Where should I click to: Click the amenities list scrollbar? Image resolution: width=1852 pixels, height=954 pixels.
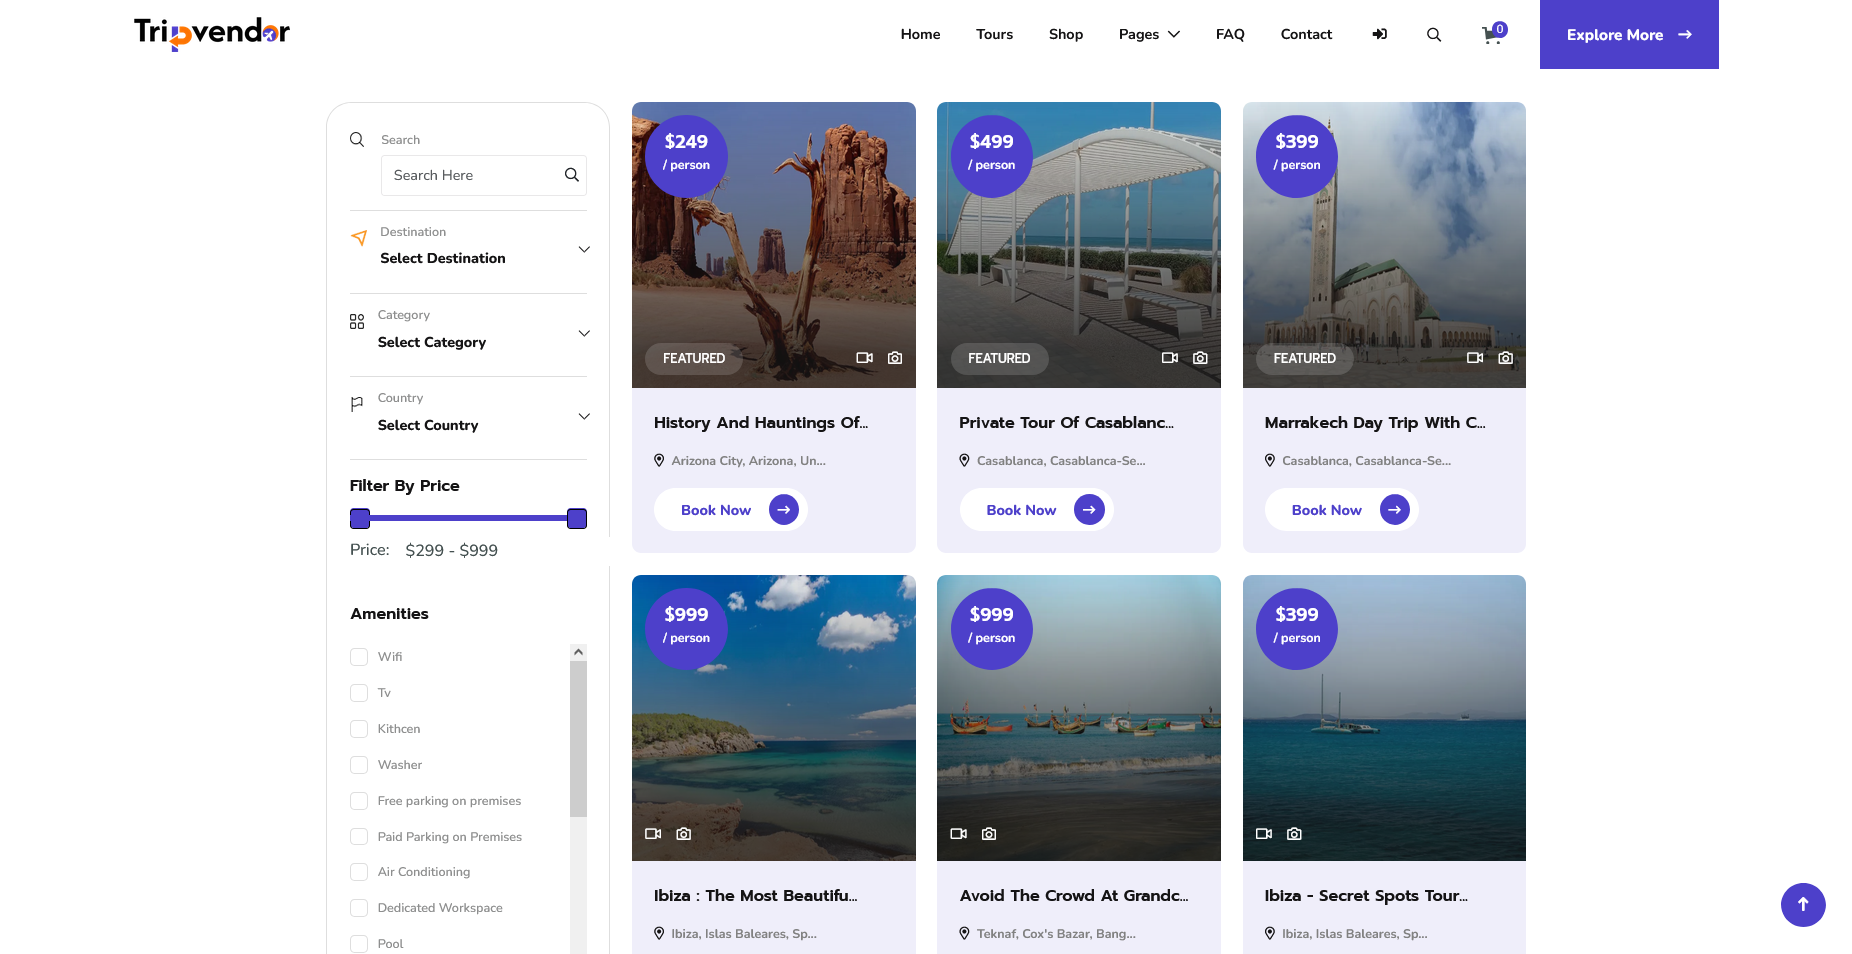click(x=578, y=739)
